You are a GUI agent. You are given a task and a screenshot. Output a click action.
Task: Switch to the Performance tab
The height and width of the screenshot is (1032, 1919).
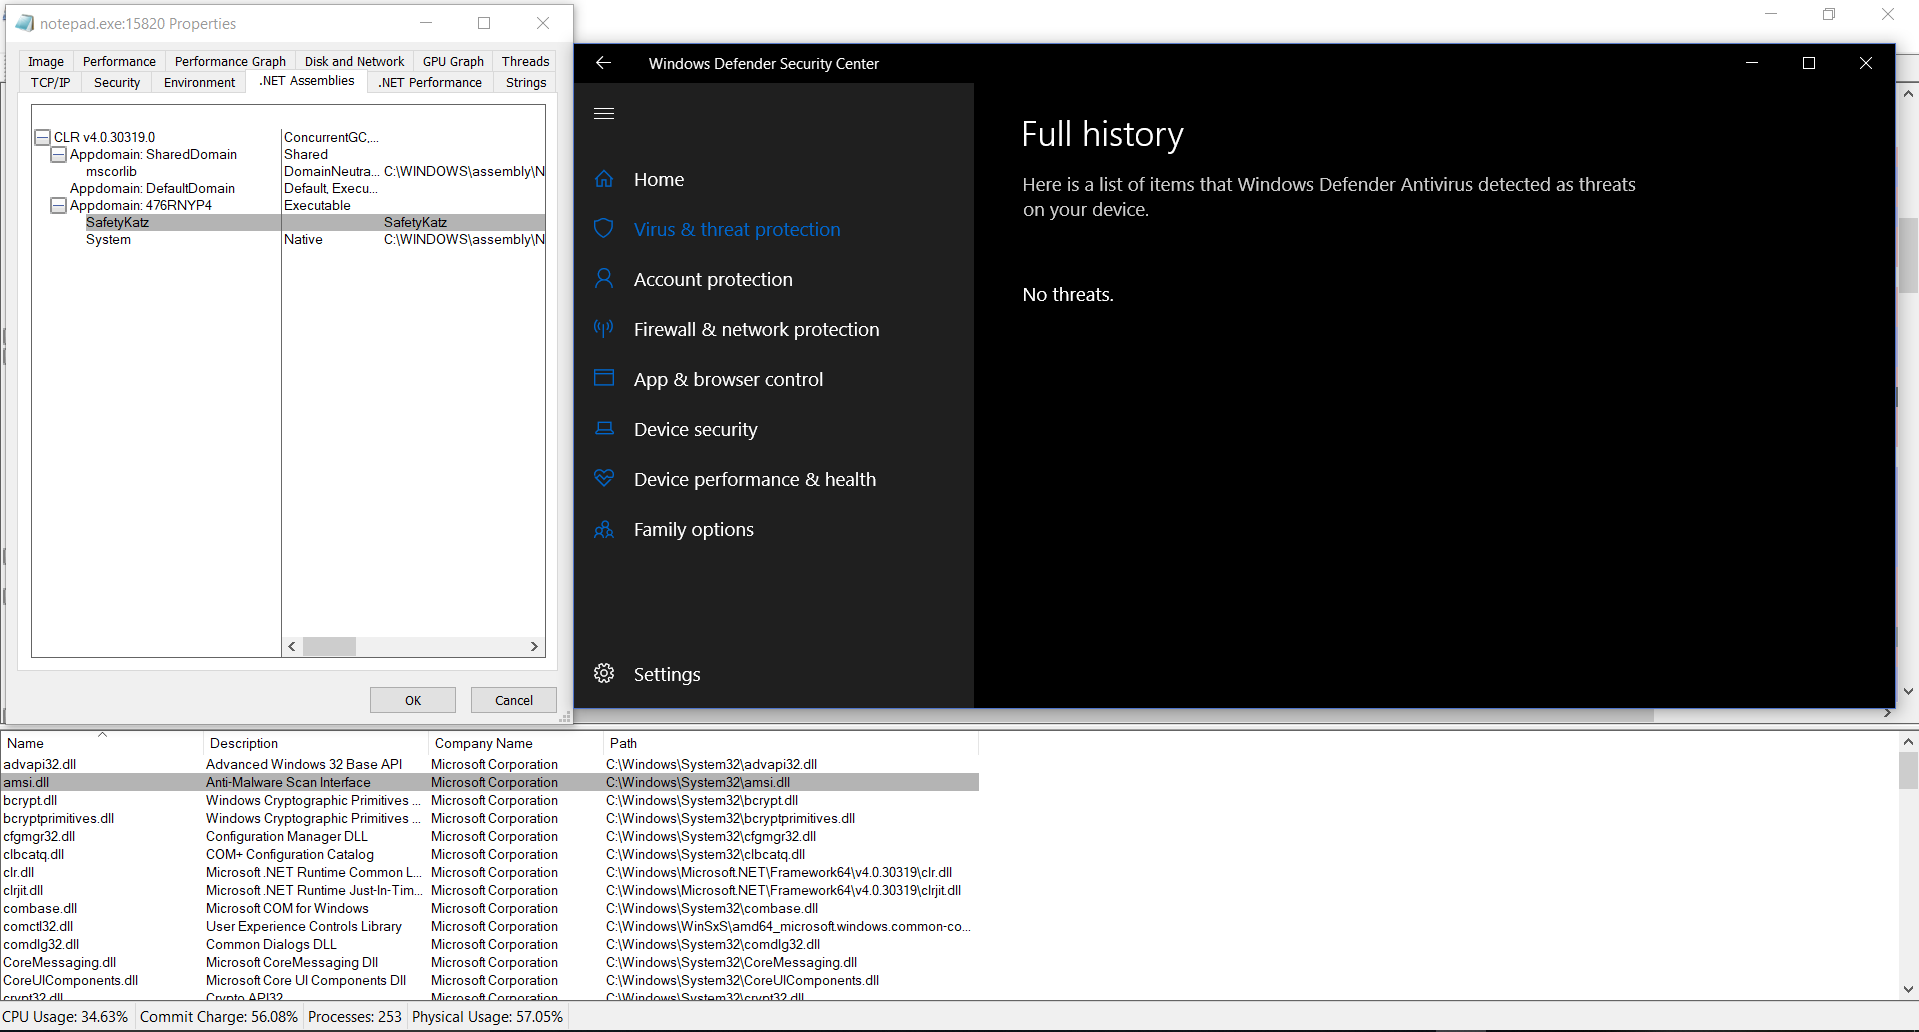[x=119, y=62]
